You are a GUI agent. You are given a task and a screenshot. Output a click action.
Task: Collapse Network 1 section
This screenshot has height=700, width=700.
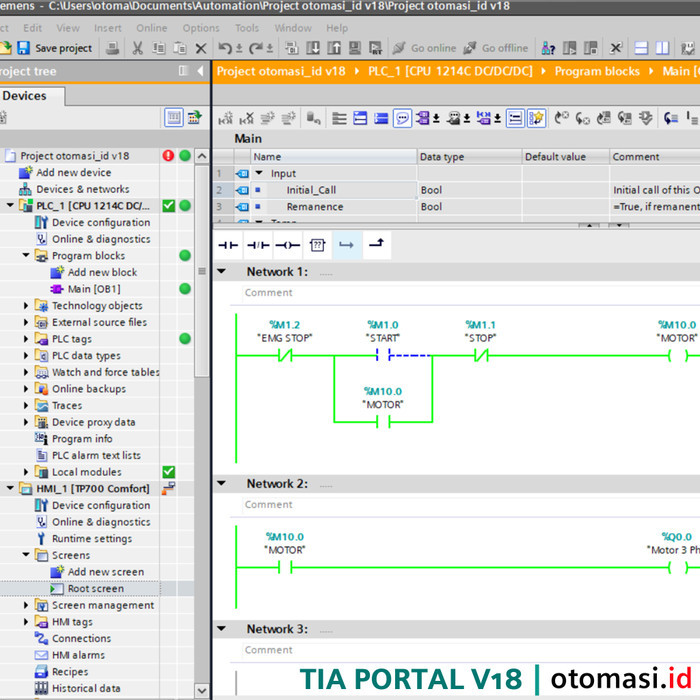(x=223, y=272)
